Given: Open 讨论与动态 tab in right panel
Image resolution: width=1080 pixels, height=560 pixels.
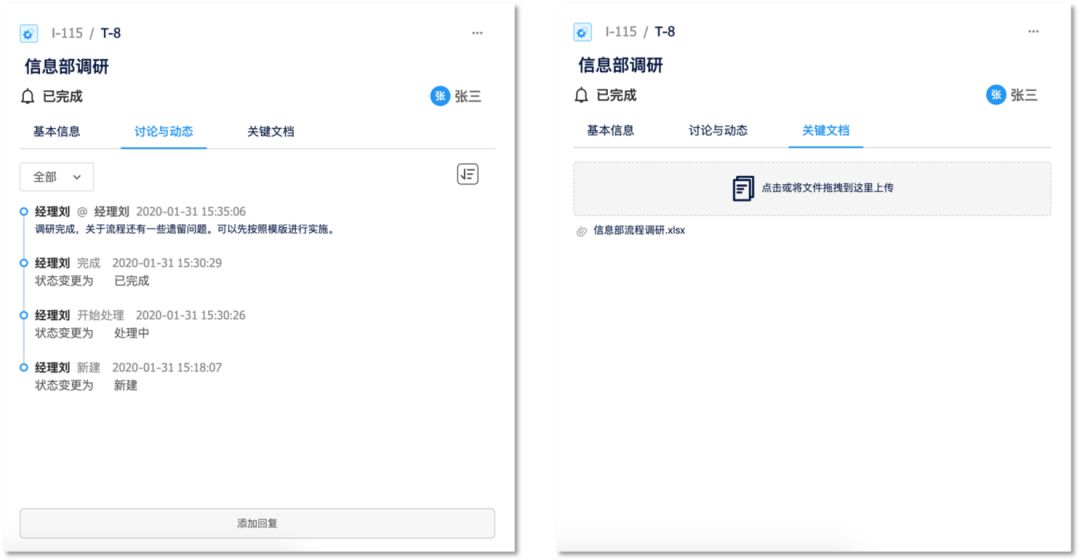Looking at the screenshot, I should click(718, 130).
